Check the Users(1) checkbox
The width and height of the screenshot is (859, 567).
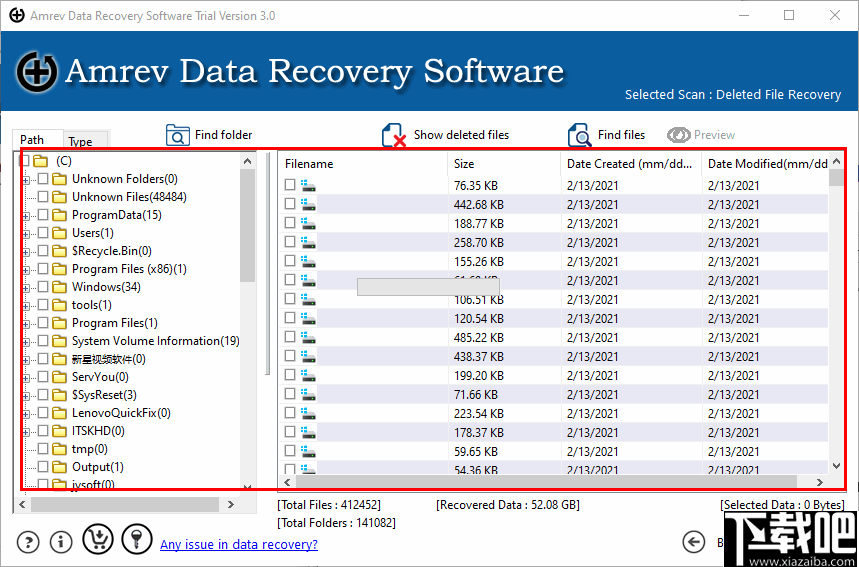[x=43, y=233]
